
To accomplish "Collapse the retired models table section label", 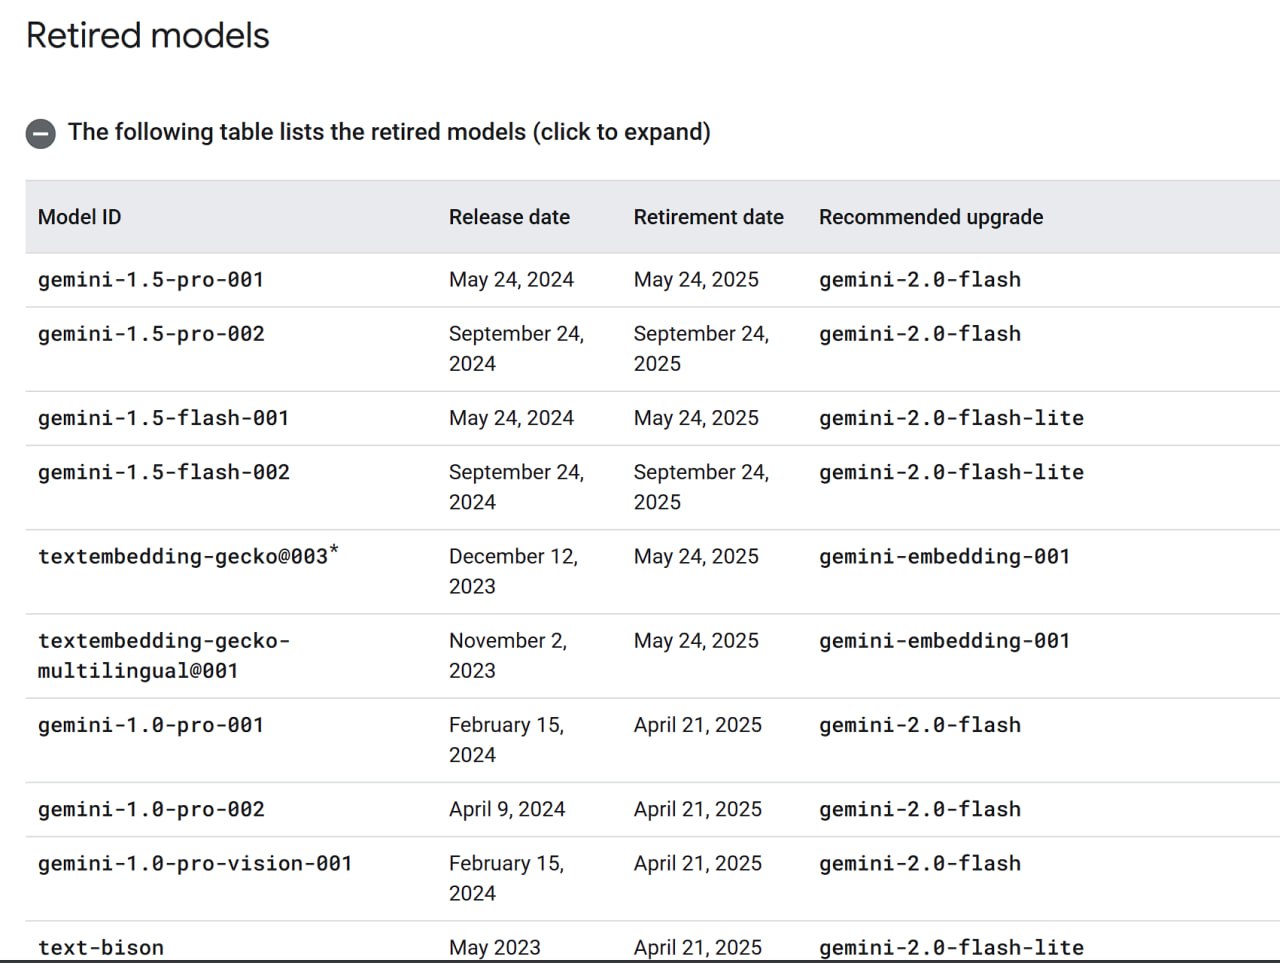I will [x=388, y=132].
